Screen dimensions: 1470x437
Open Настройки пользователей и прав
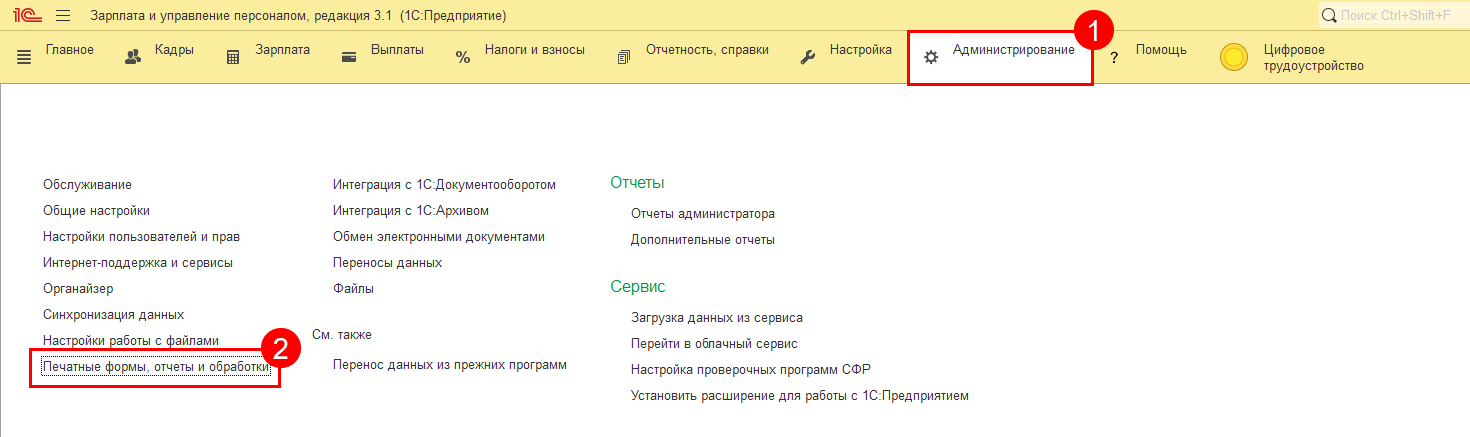pos(141,237)
